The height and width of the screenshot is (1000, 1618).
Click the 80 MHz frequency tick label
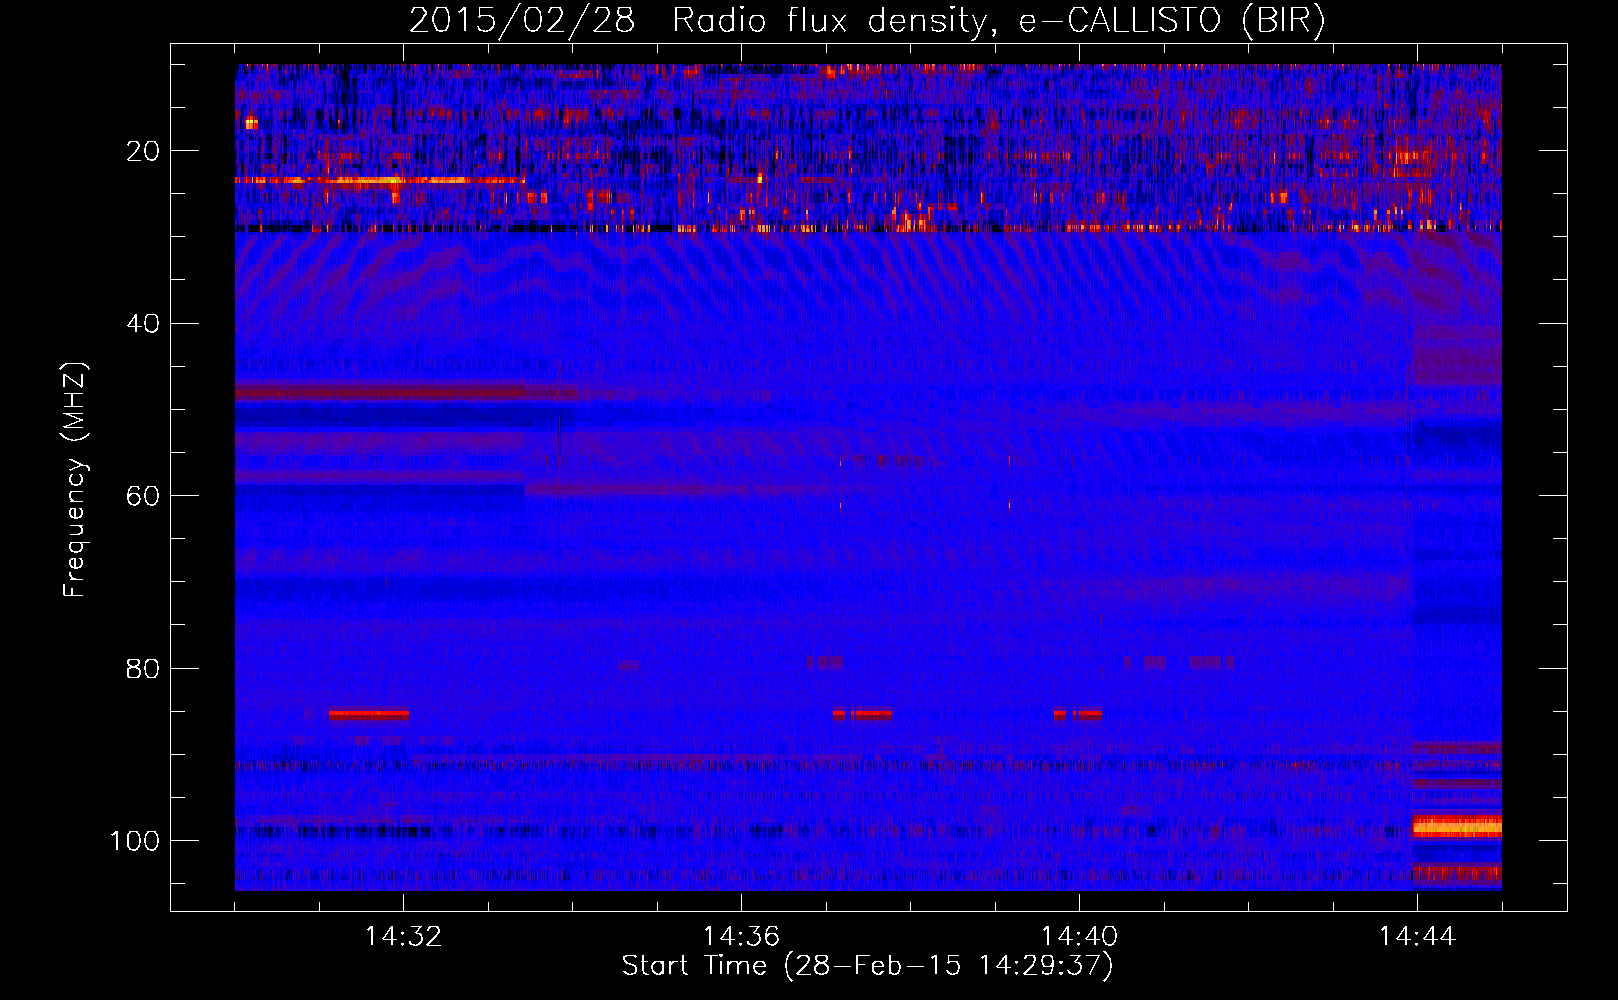coord(143,668)
